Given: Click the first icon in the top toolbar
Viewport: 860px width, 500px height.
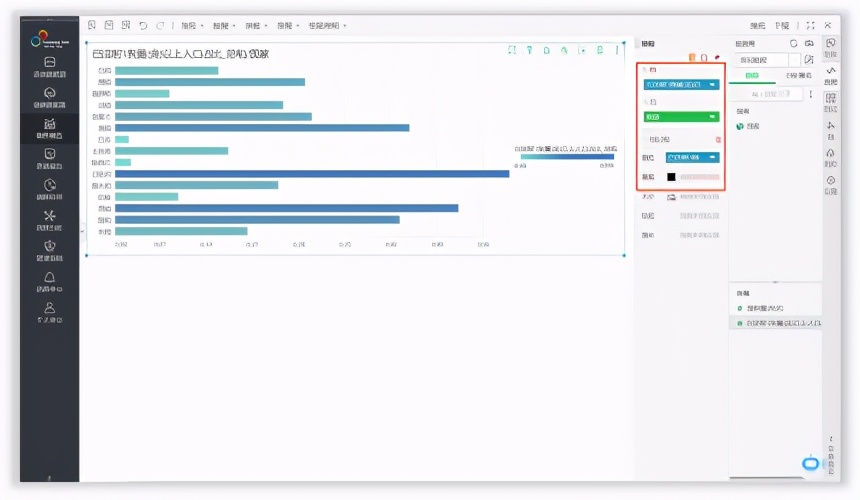Looking at the screenshot, I should coord(92,25).
